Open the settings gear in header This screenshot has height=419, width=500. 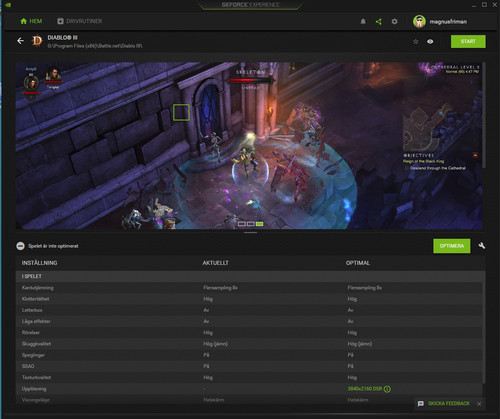tap(394, 21)
